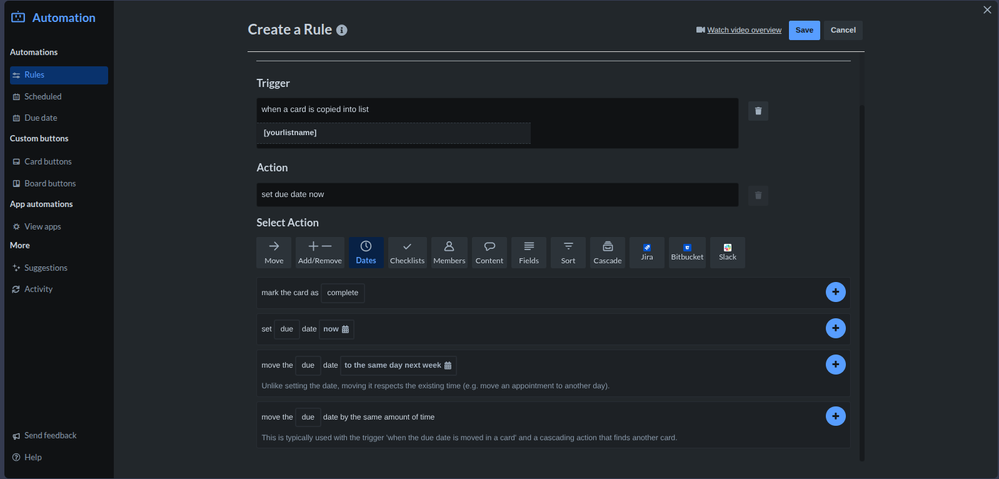Select the Dates action category
This screenshot has width=999, height=479.
[x=366, y=252]
